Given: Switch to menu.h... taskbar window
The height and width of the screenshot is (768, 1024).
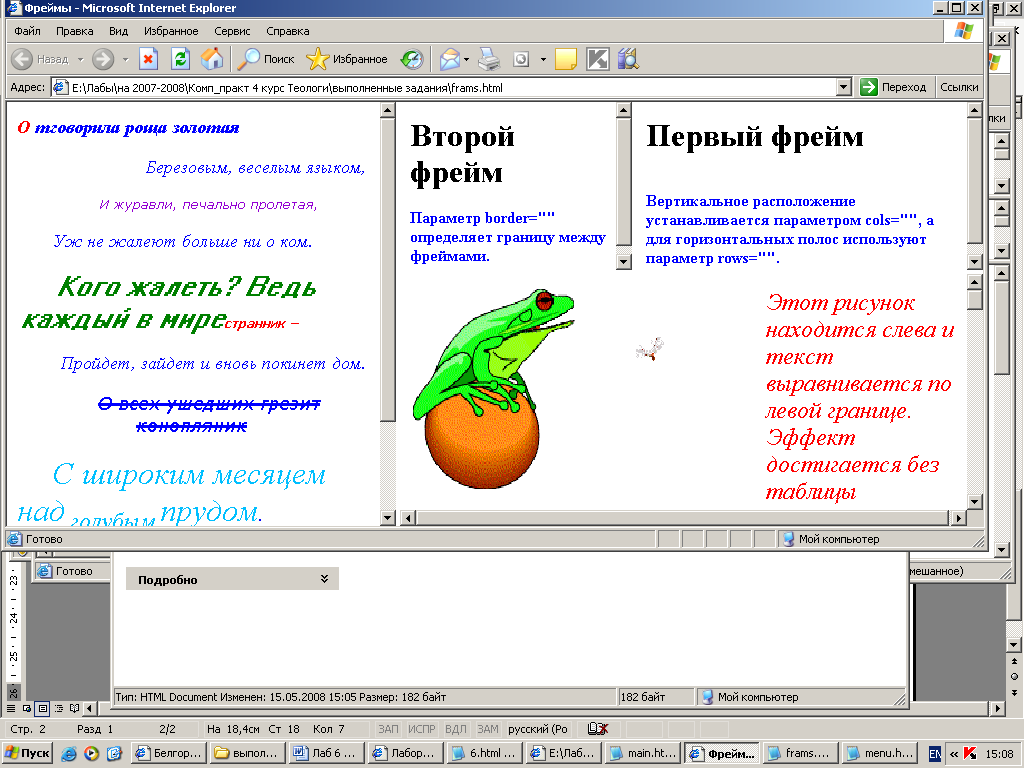Looking at the screenshot, I should [880, 753].
